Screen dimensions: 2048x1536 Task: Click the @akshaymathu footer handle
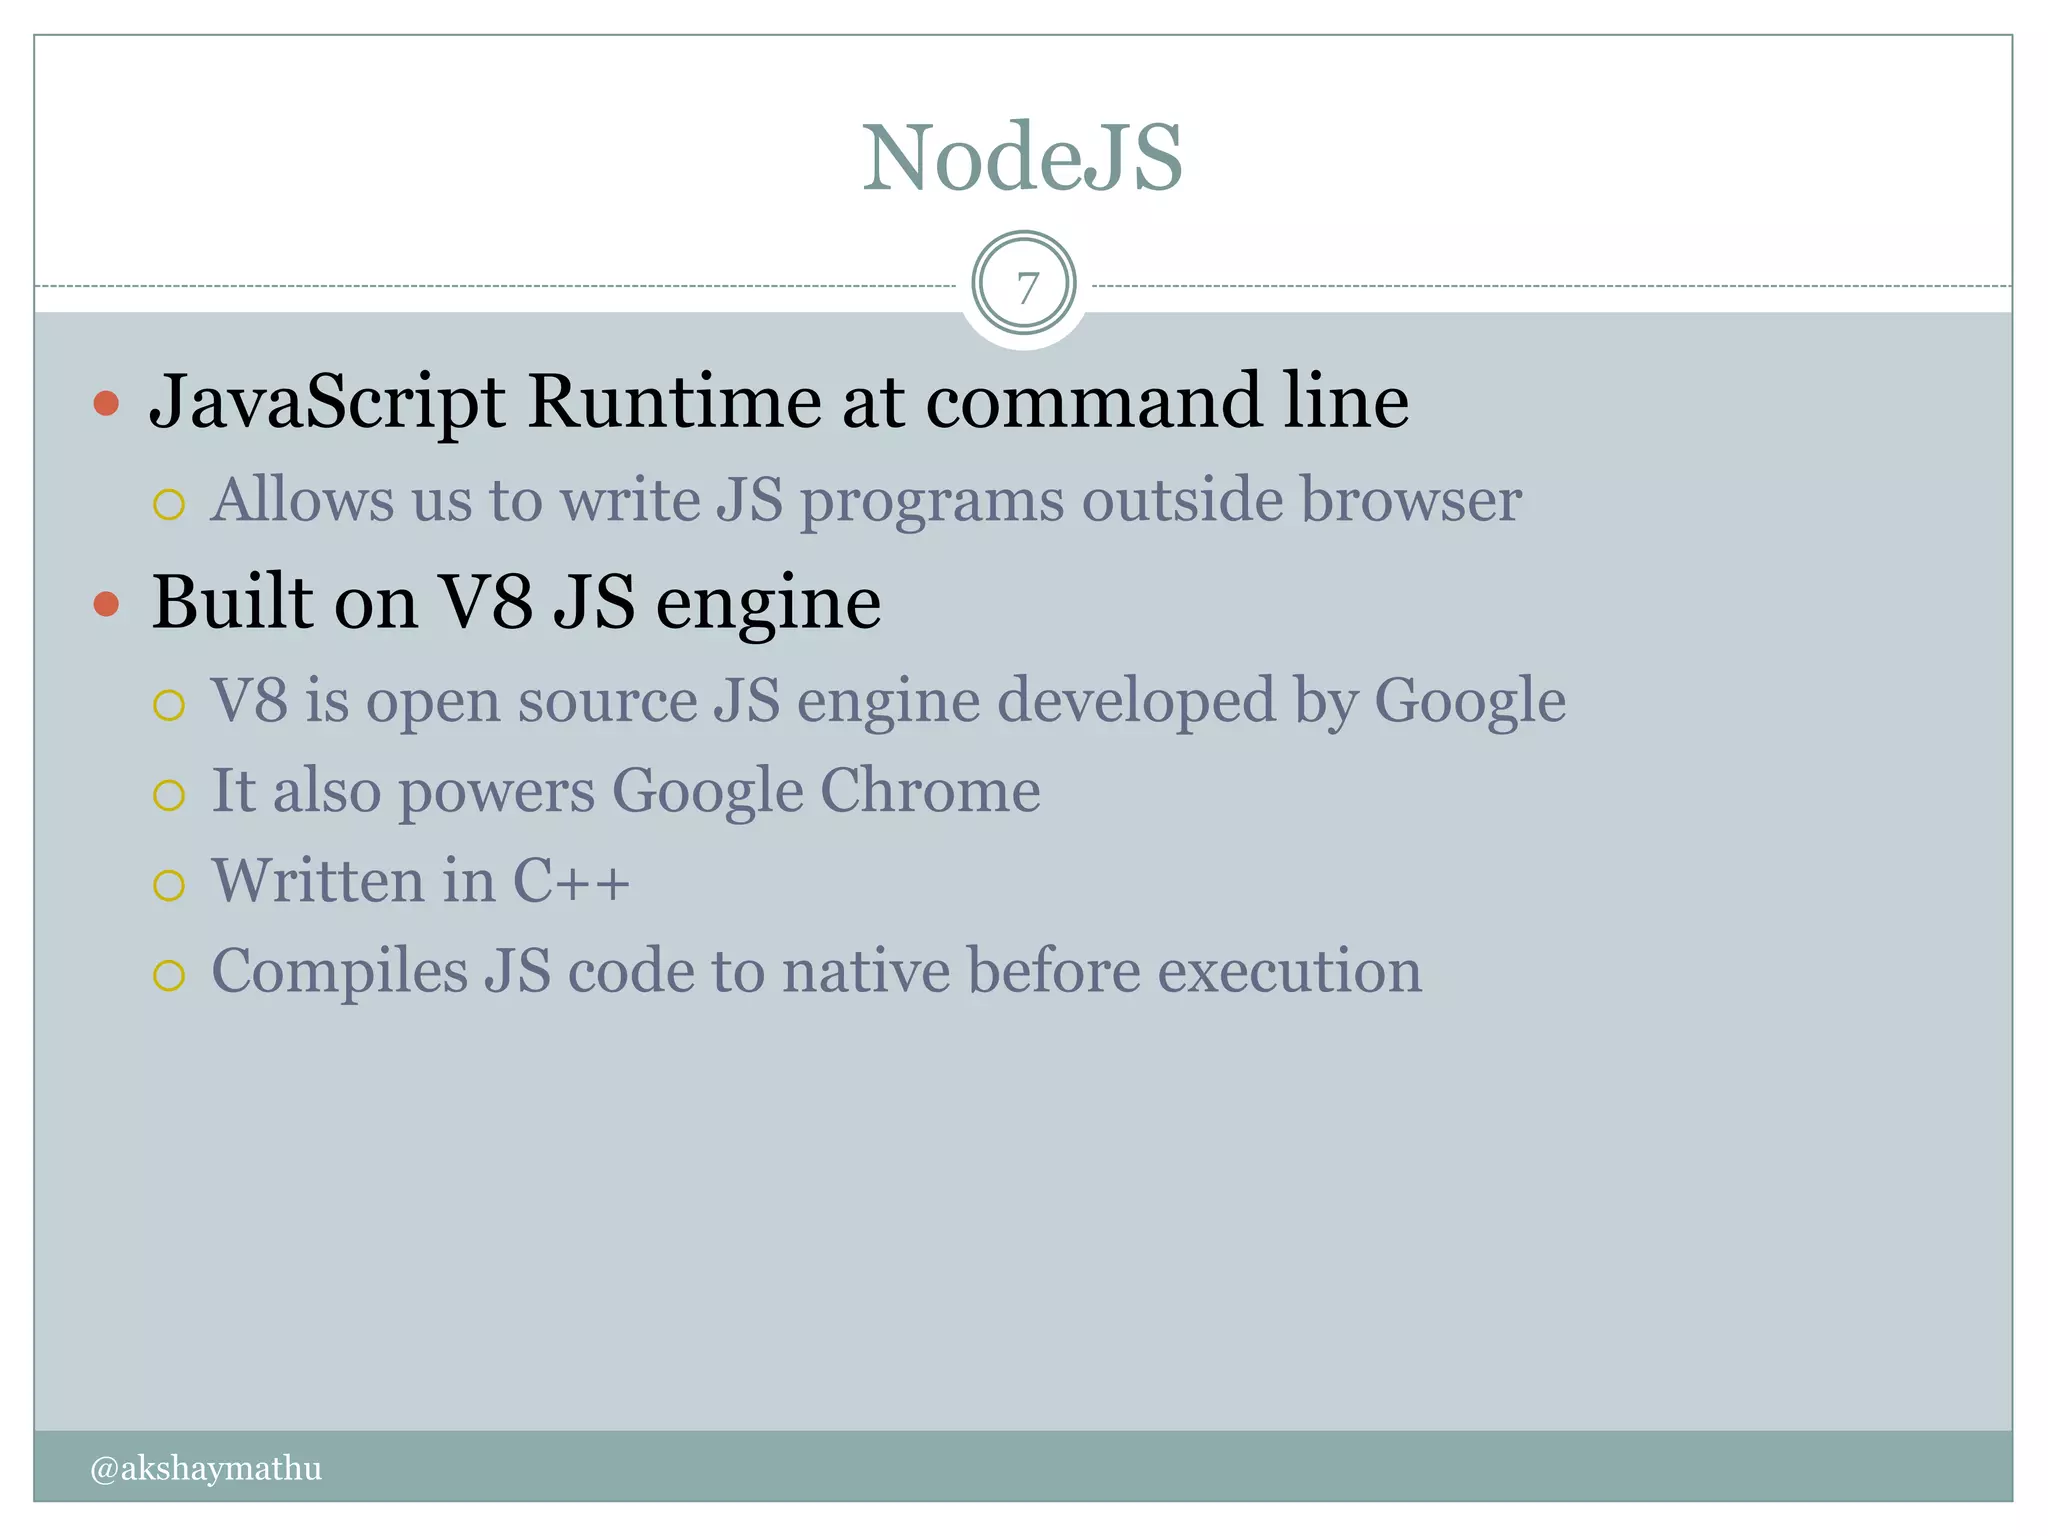click(206, 1468)
